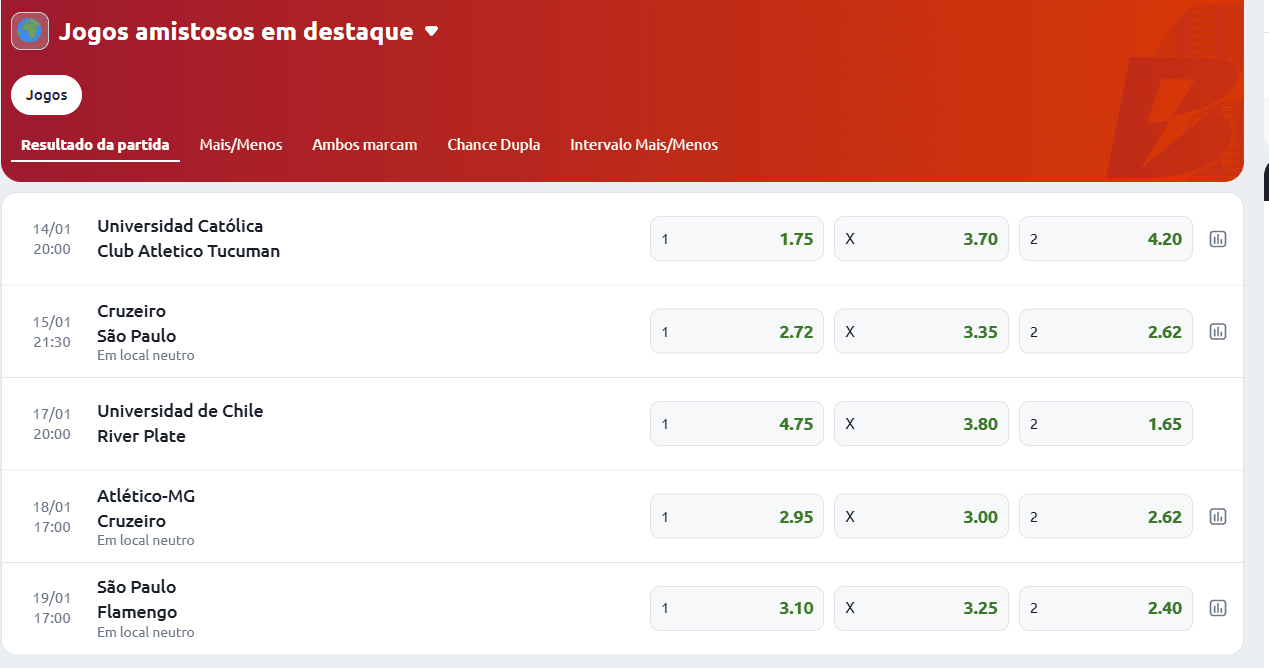Image resolution: width=1269 pixels, height=668 pixels.
Task: Bet on River Plate win at 1.65
Action: click(x=1106, y=423)
